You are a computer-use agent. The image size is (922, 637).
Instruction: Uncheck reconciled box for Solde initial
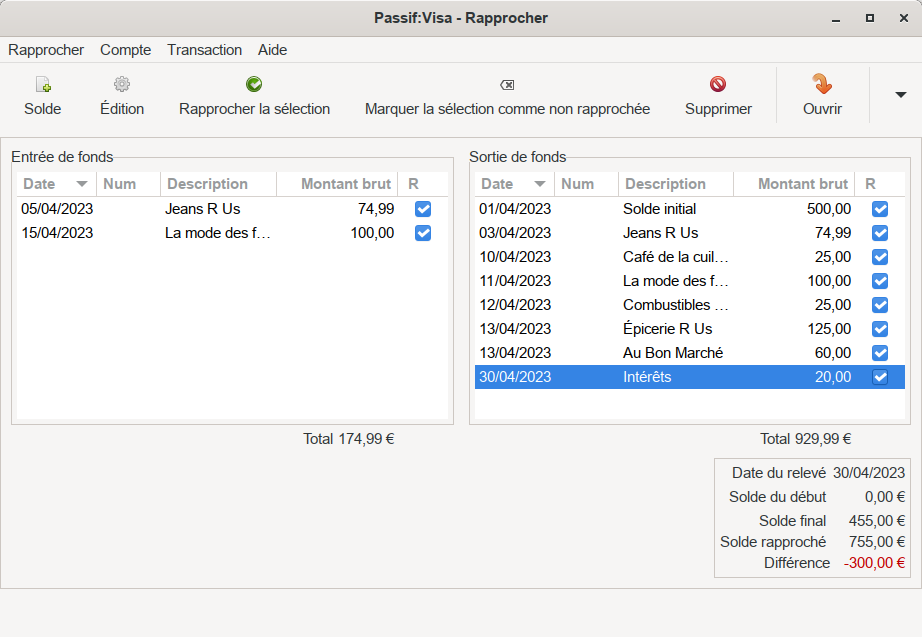point(880,209)
